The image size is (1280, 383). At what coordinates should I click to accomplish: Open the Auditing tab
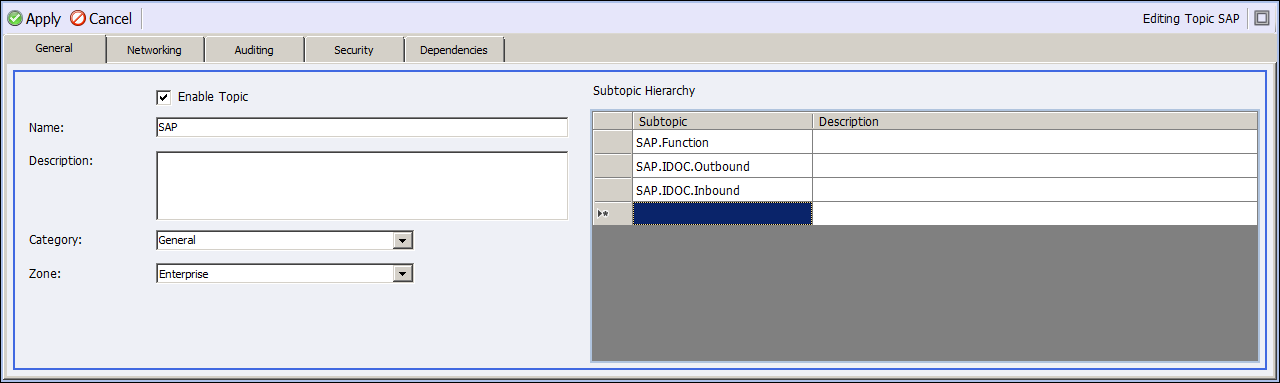[x=254, y=50]
